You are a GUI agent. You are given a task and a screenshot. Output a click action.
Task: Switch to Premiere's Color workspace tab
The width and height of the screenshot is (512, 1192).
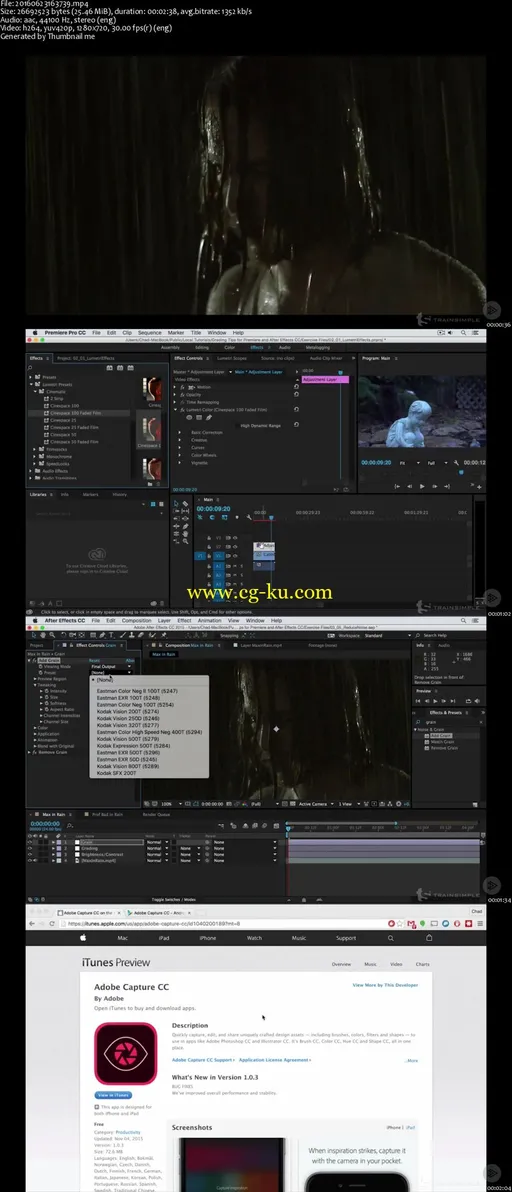229,347
